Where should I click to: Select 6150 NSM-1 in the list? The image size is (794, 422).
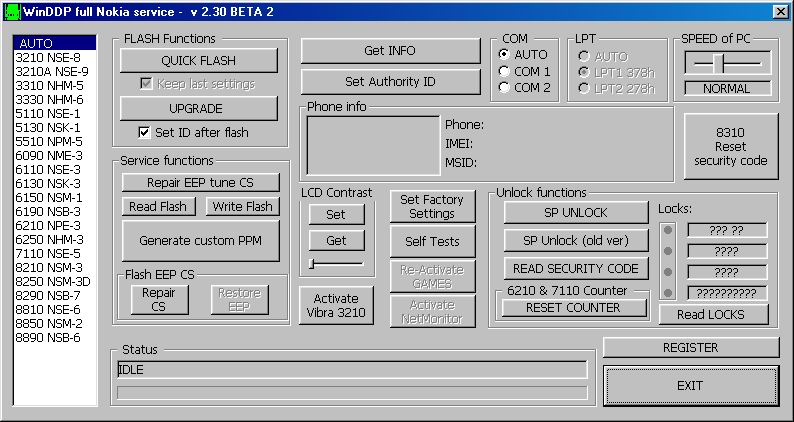(55, 198)
